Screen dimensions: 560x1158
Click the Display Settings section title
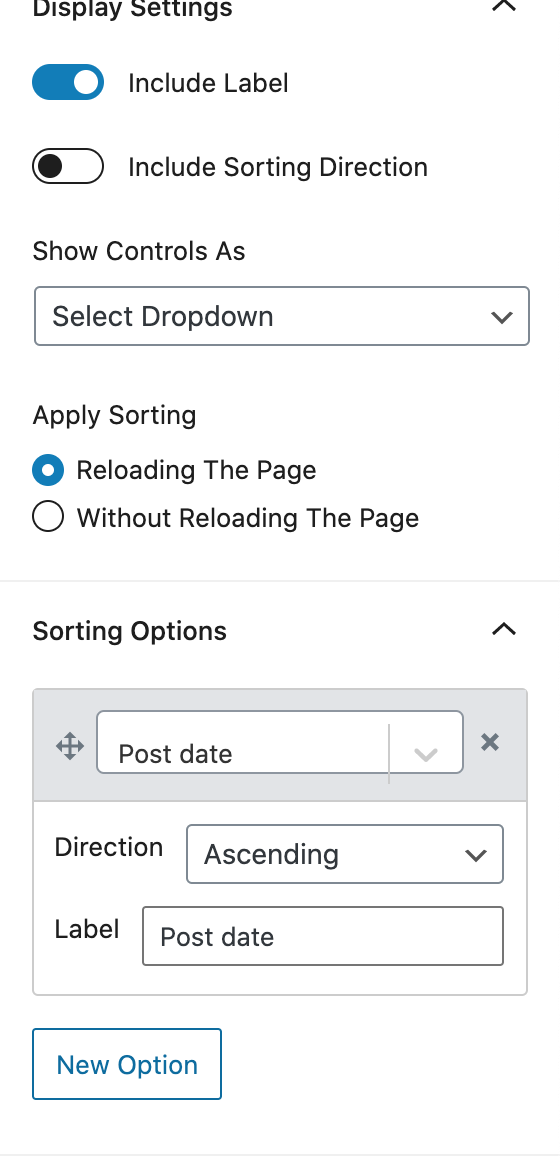click(132, 9)
